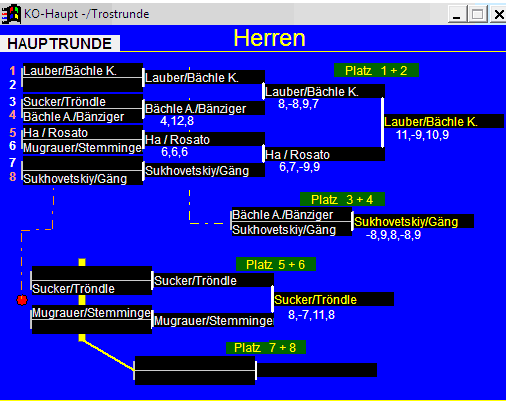
Task: Click the empty seed 2 slot
Action: (83, 85)
